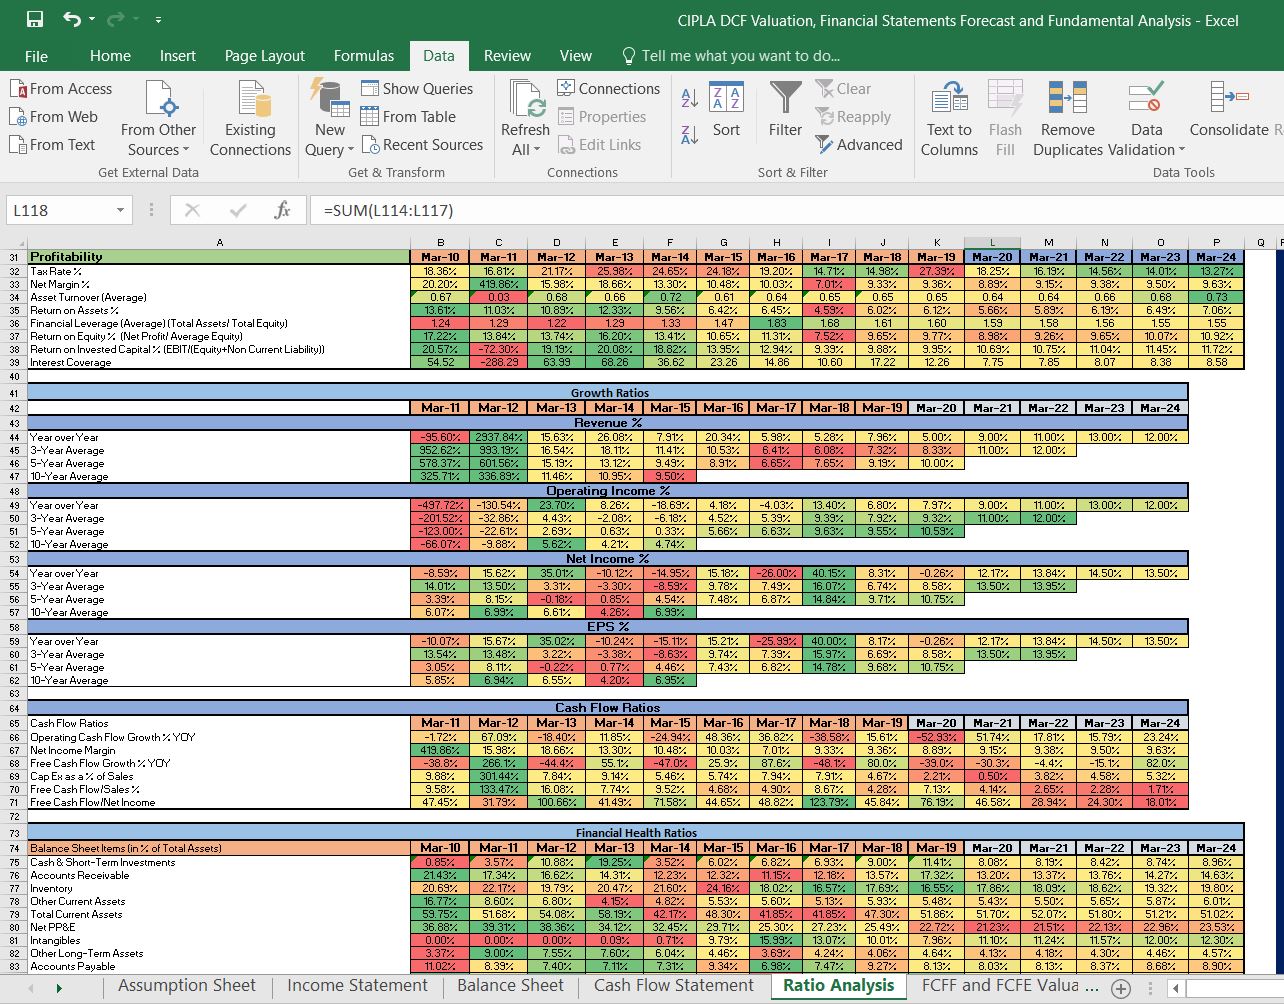Import data From Text
Screen dimensions: 1284x1004
coord(52,145)
